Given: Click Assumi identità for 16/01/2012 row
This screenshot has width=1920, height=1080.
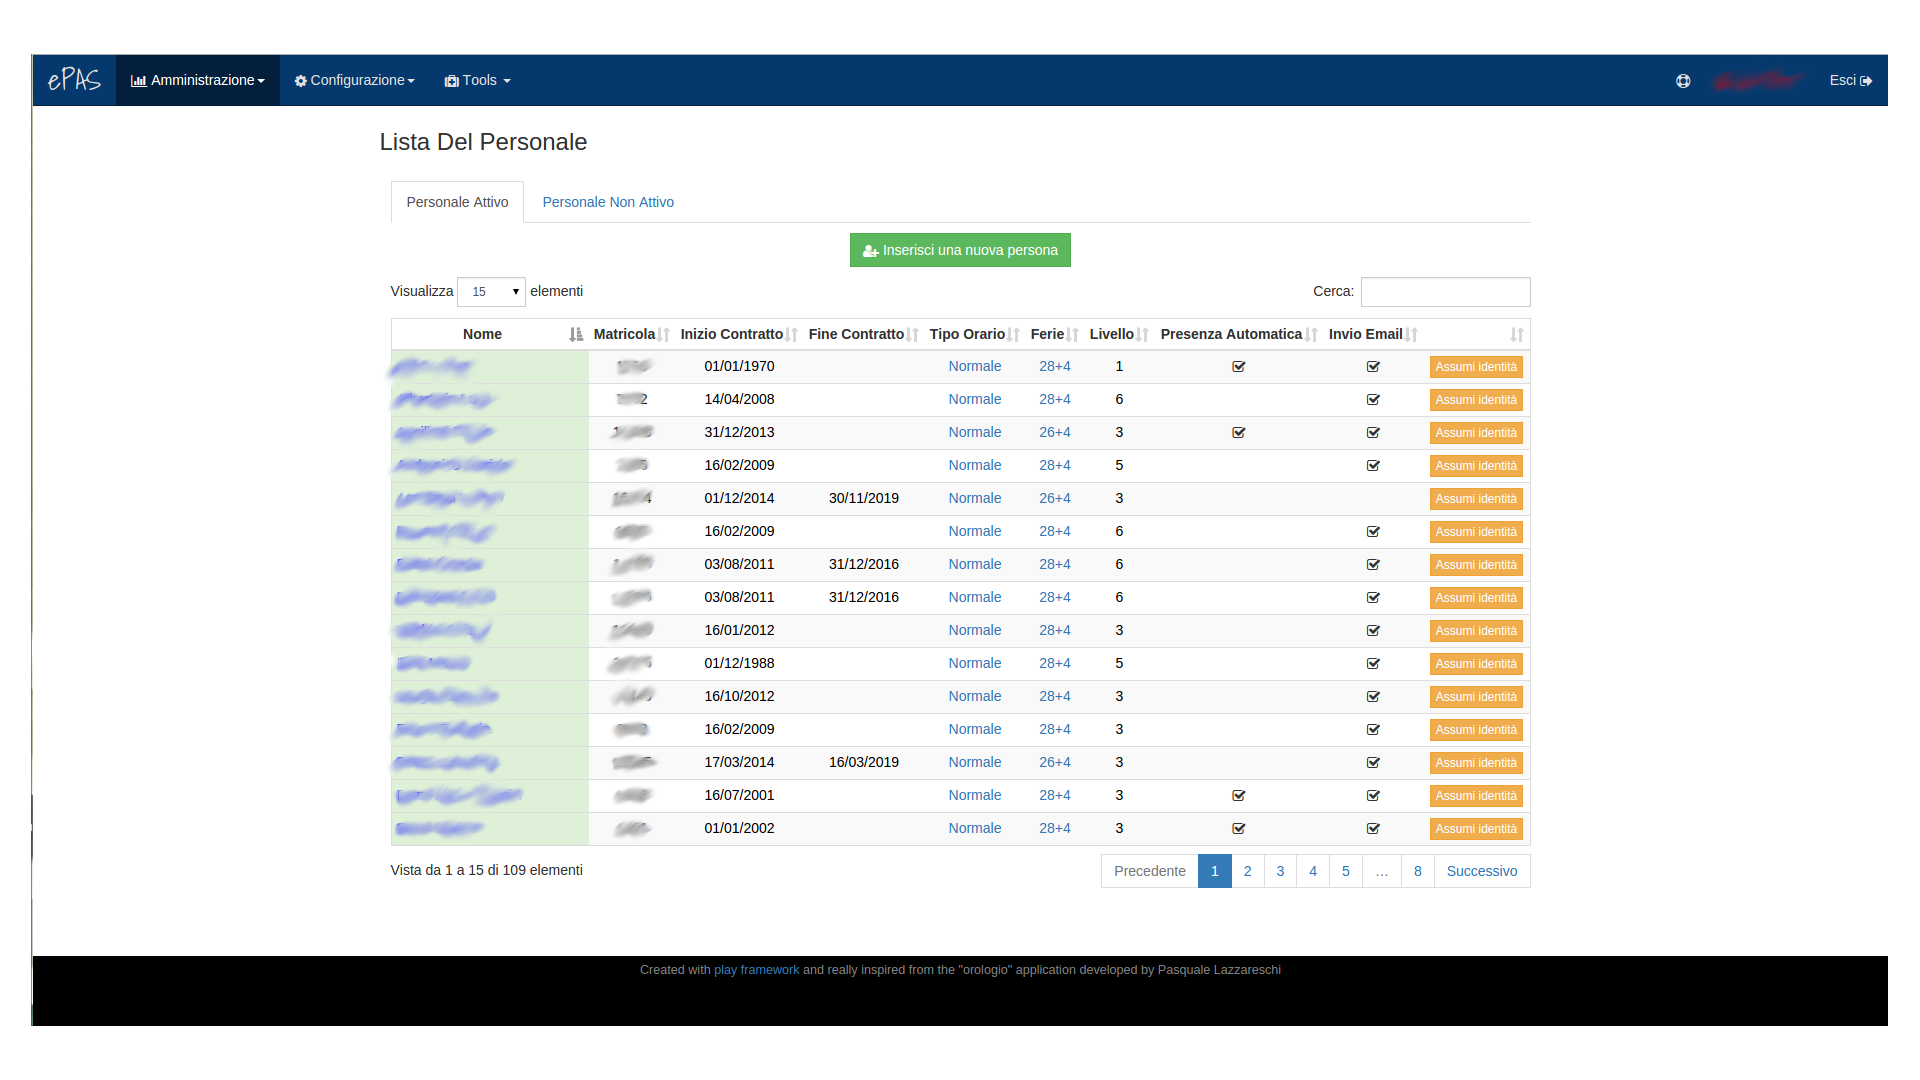Looking at the screenshot, I should pos(1476,631).
